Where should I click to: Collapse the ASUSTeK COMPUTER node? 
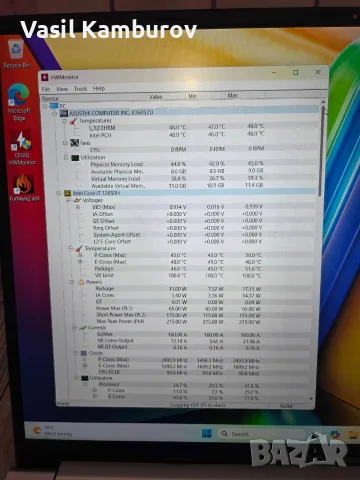coord(55,114)
